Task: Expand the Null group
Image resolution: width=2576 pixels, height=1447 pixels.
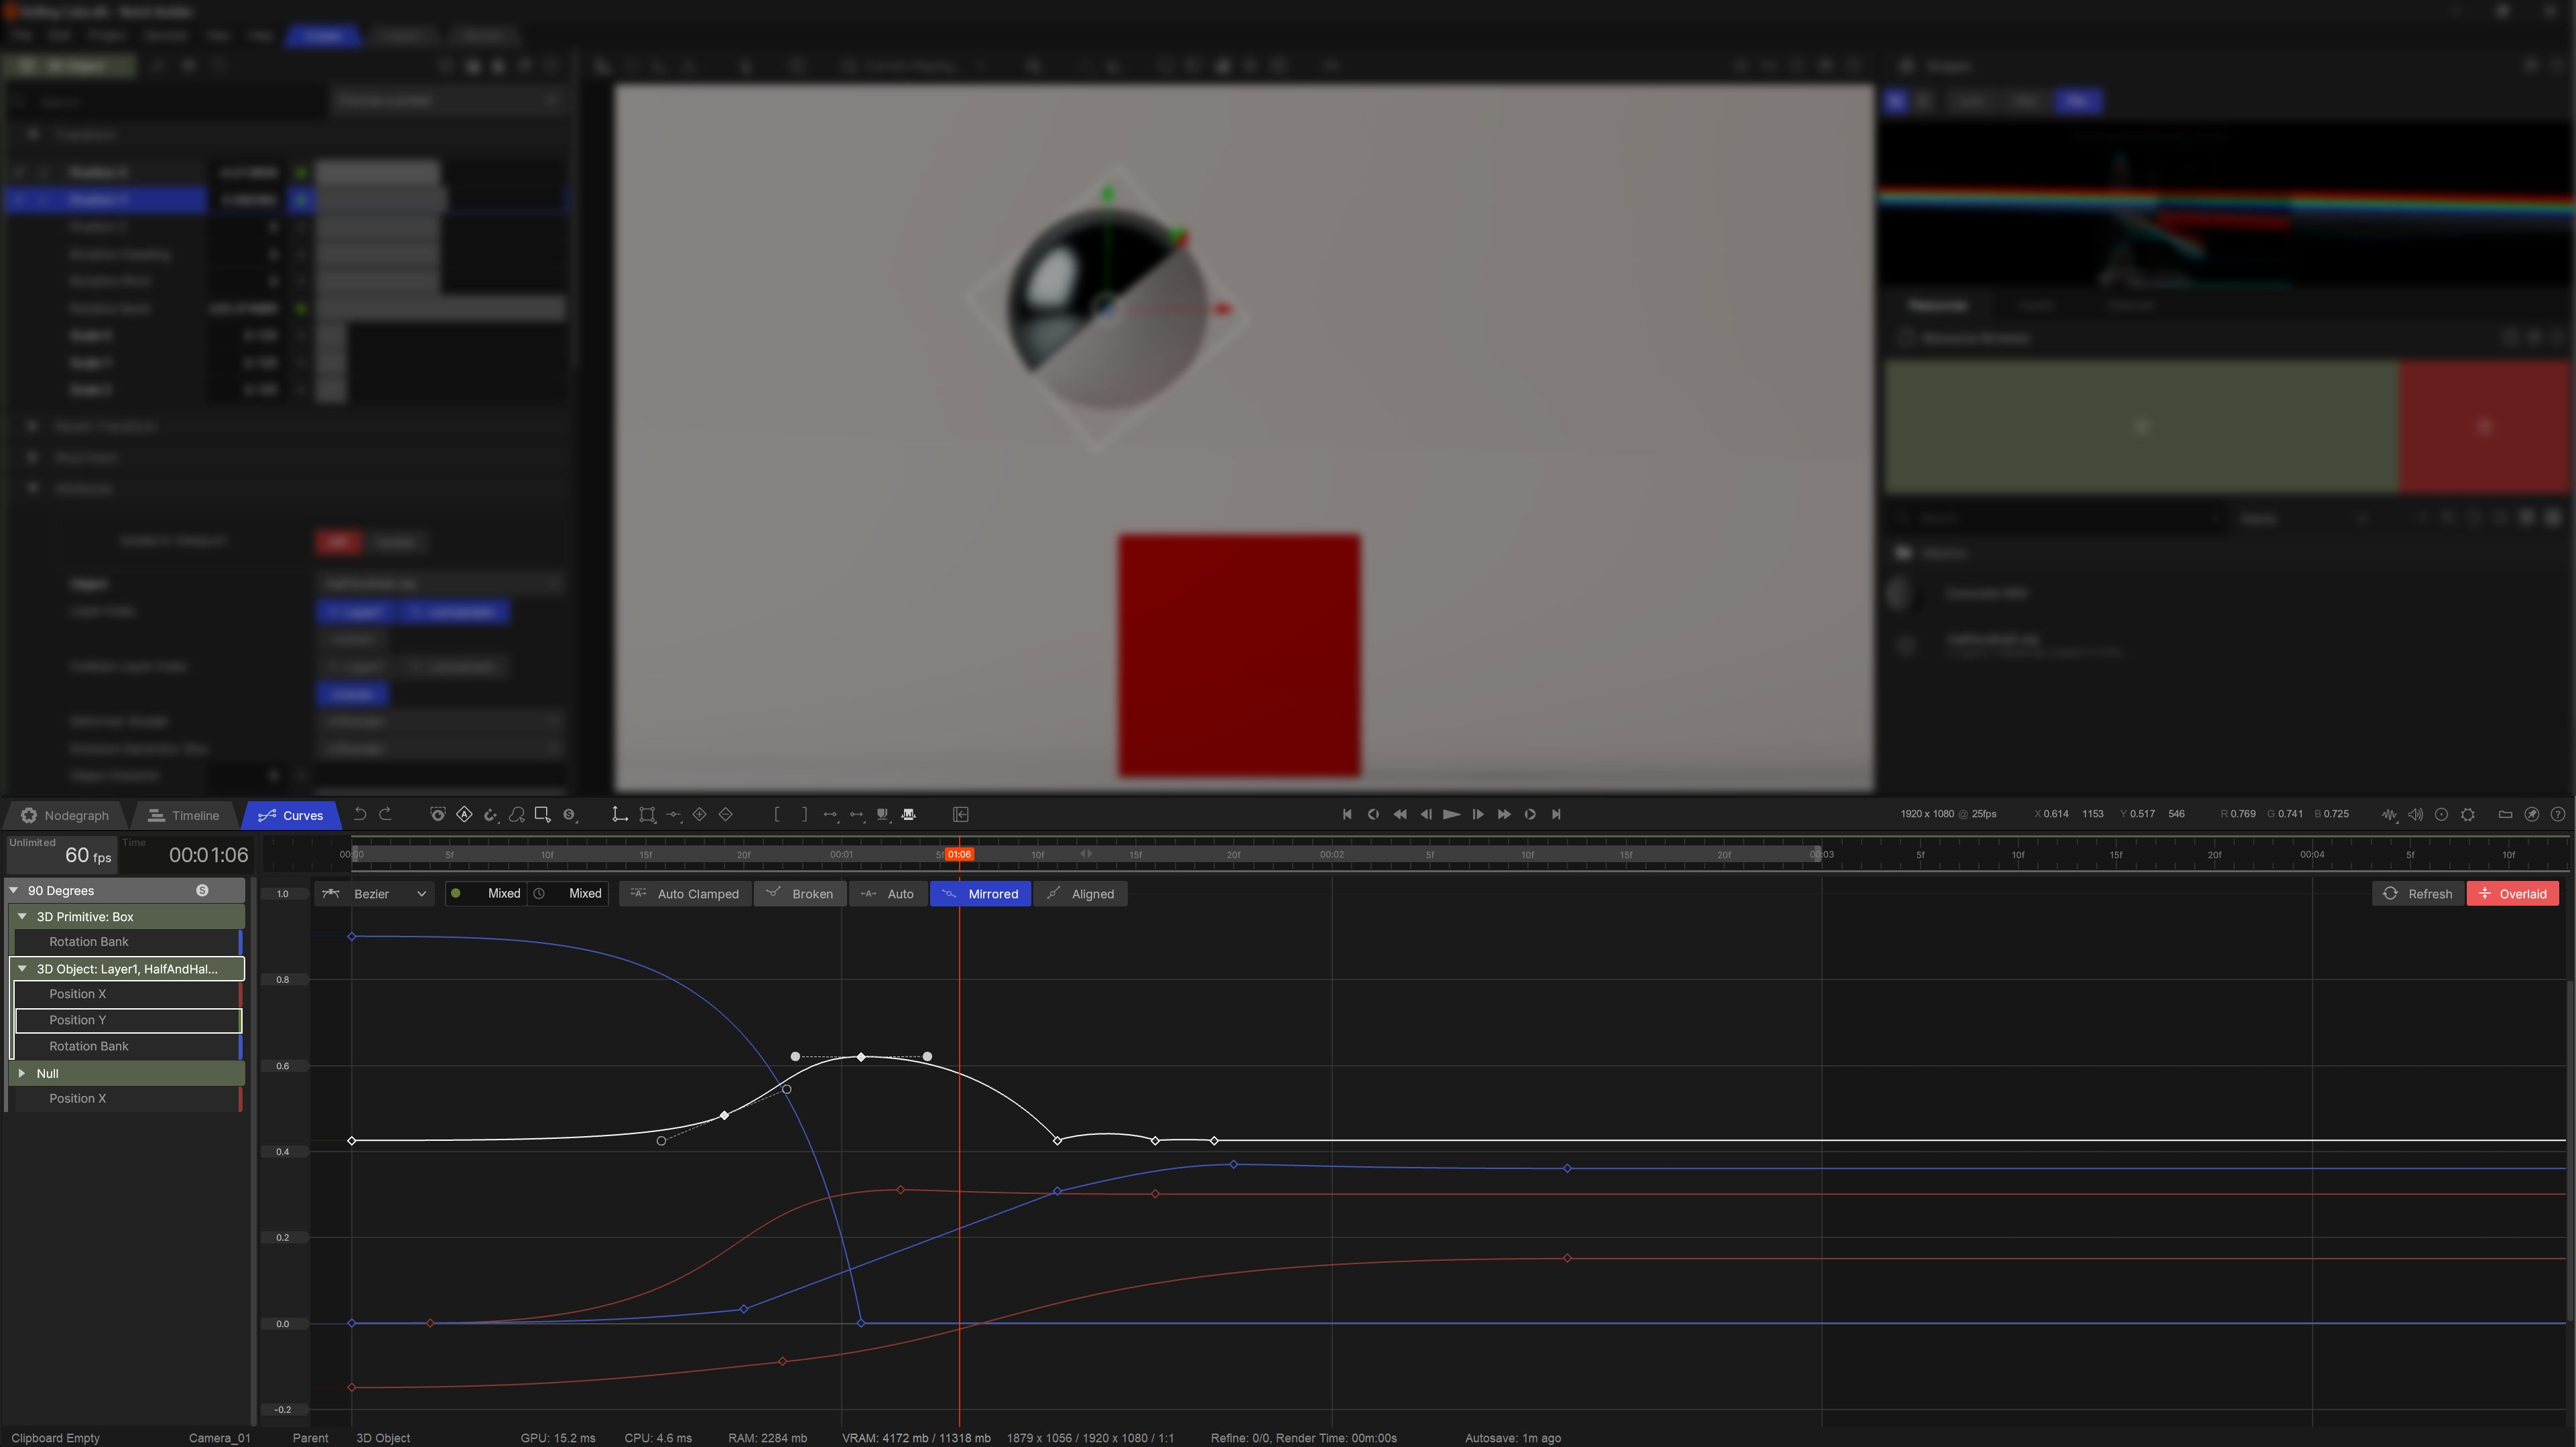Action: [22, 1073]
